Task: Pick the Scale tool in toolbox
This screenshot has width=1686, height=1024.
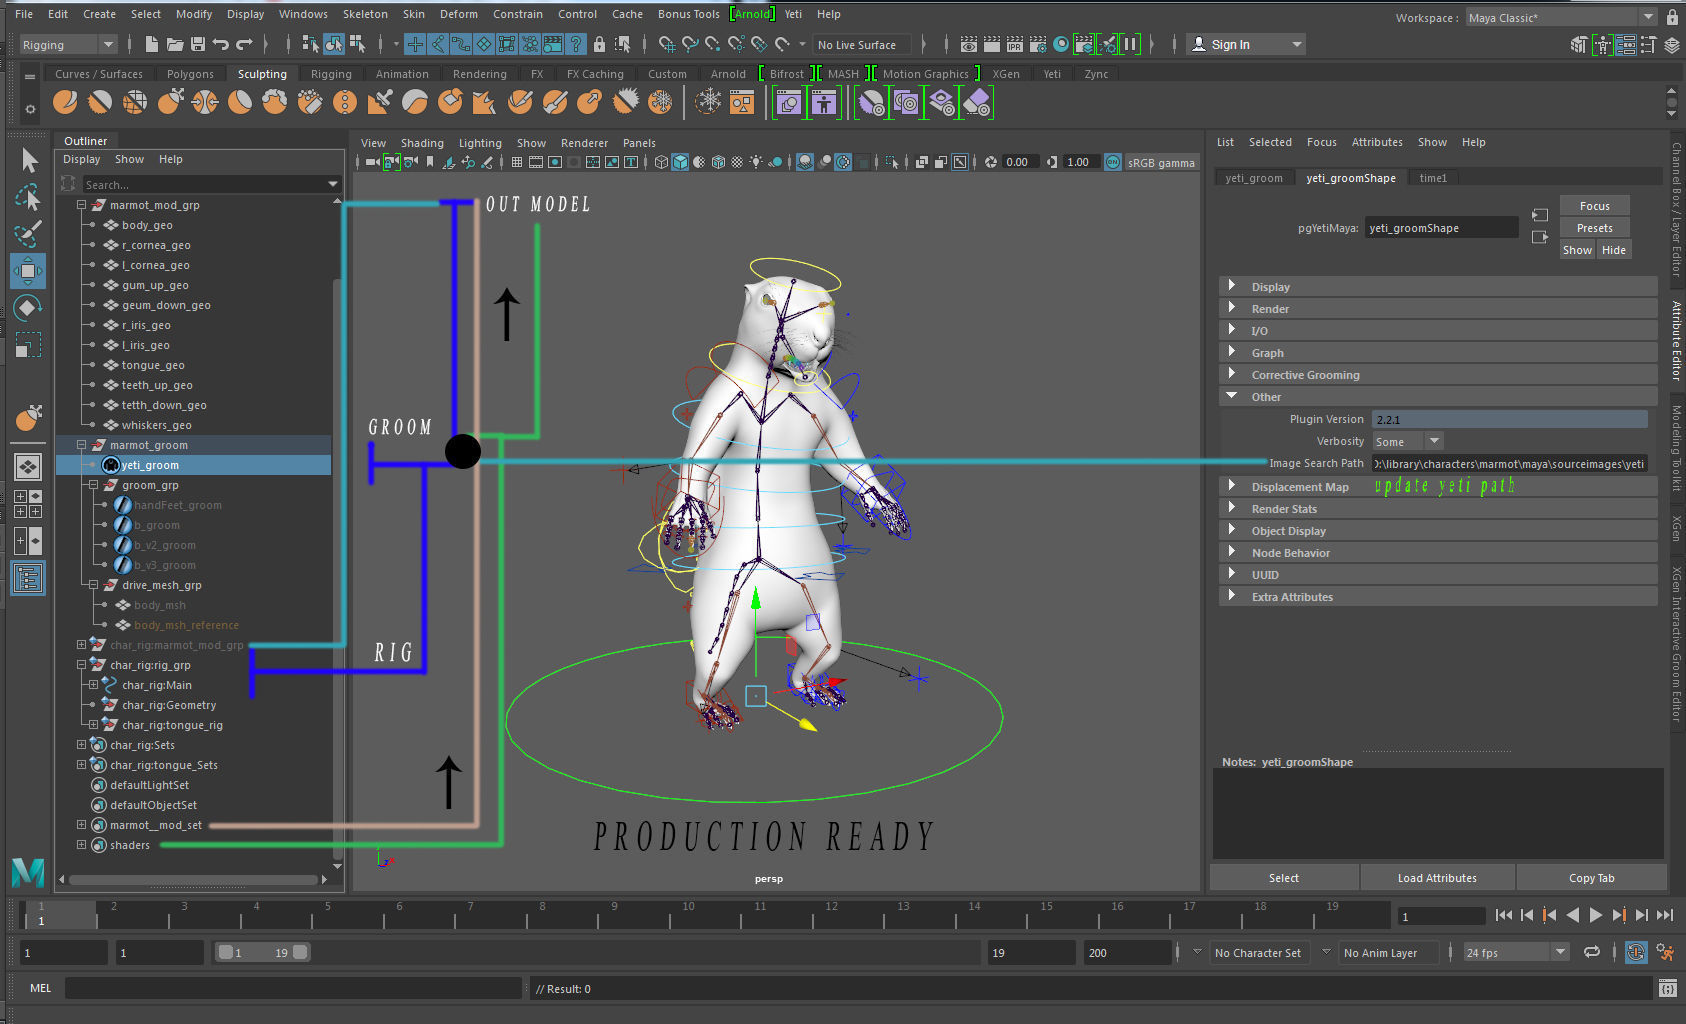Action: click(28, 345)
